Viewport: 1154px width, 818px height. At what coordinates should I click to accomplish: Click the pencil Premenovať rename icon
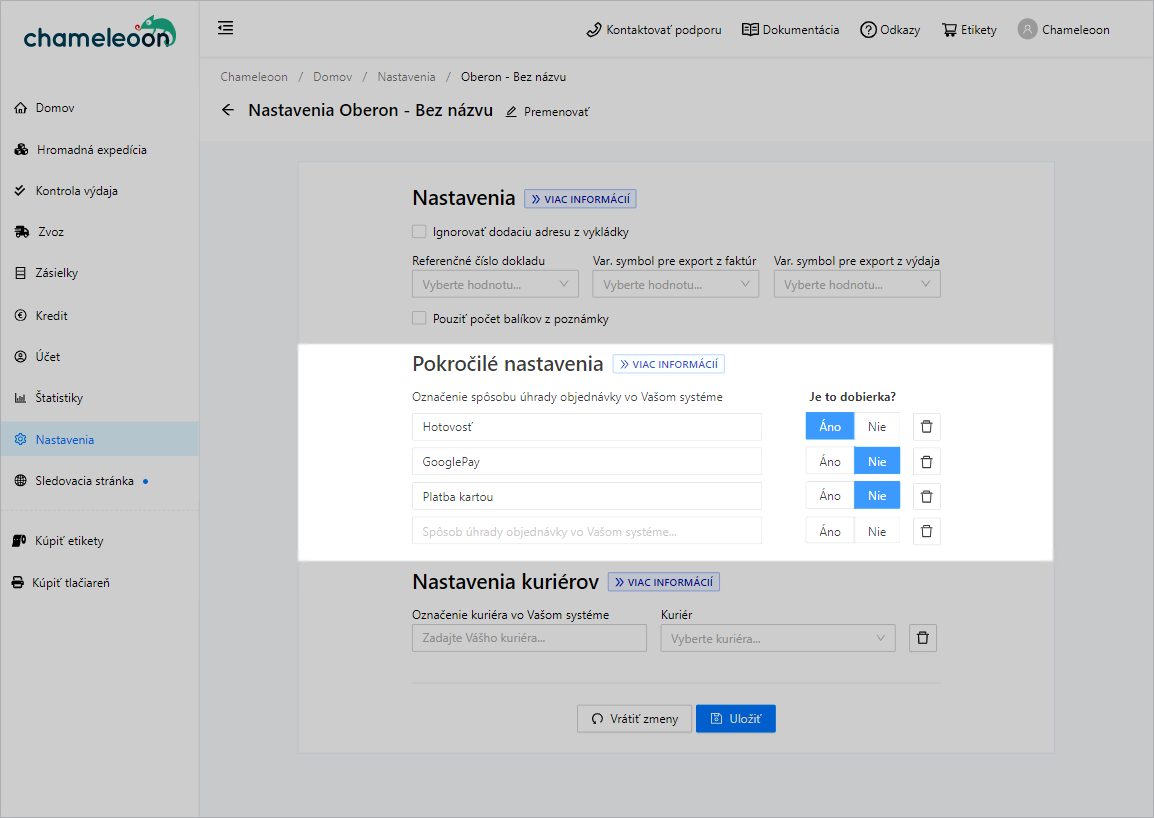(512, 112)
